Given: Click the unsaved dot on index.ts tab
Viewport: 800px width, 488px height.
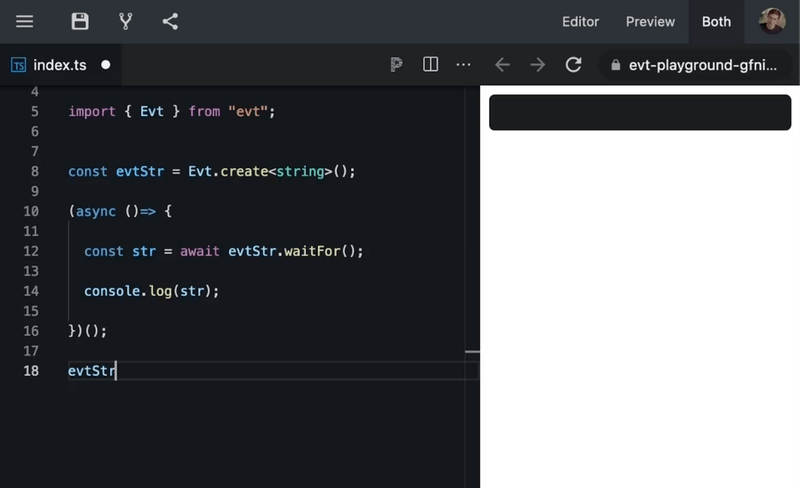Looking at the screenshot, I should [106, 65].
